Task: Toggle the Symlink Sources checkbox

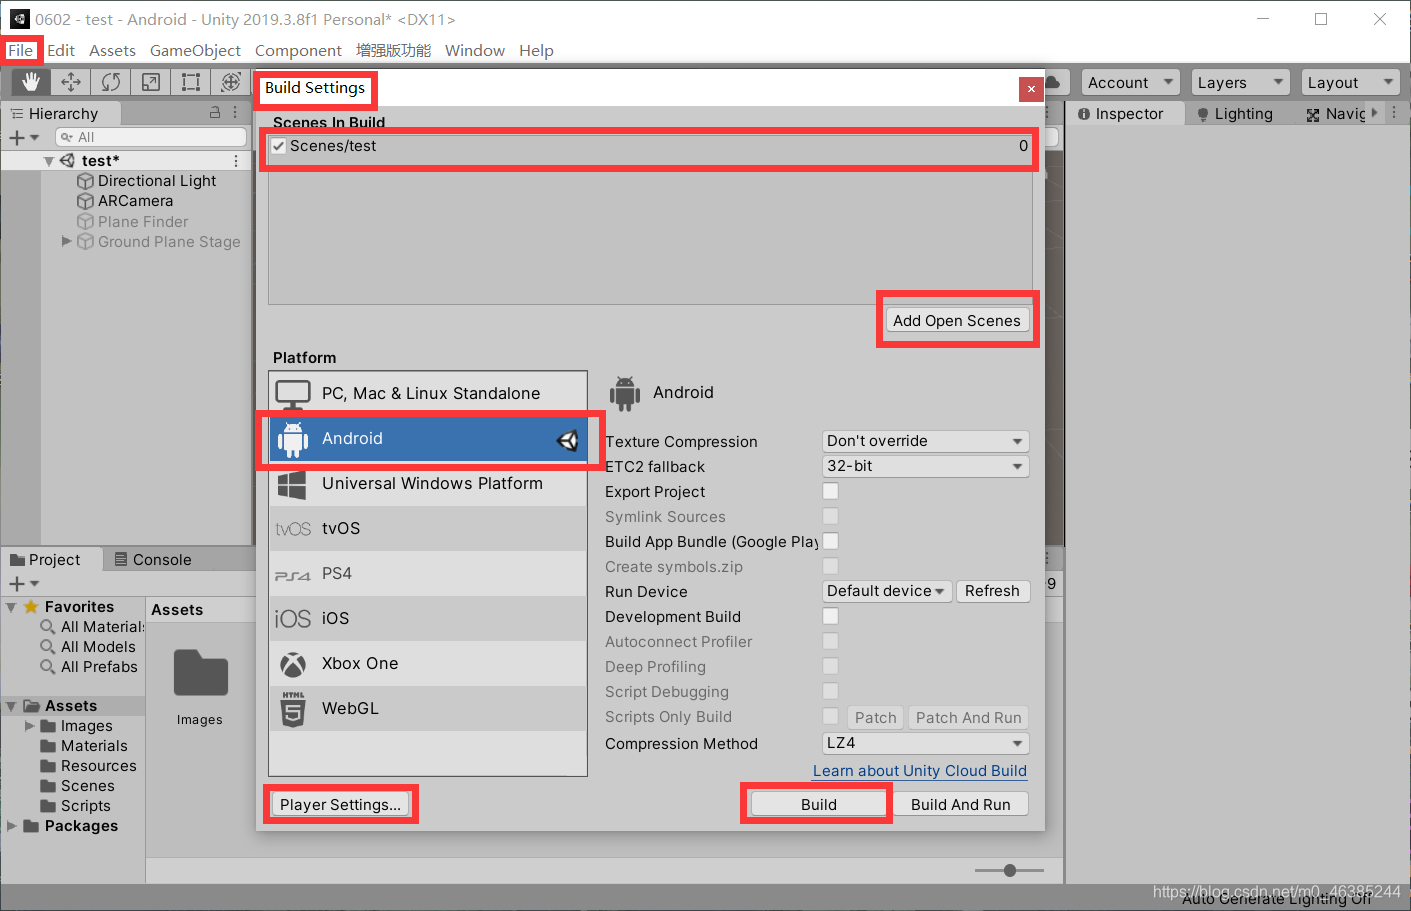Action: 830,516
